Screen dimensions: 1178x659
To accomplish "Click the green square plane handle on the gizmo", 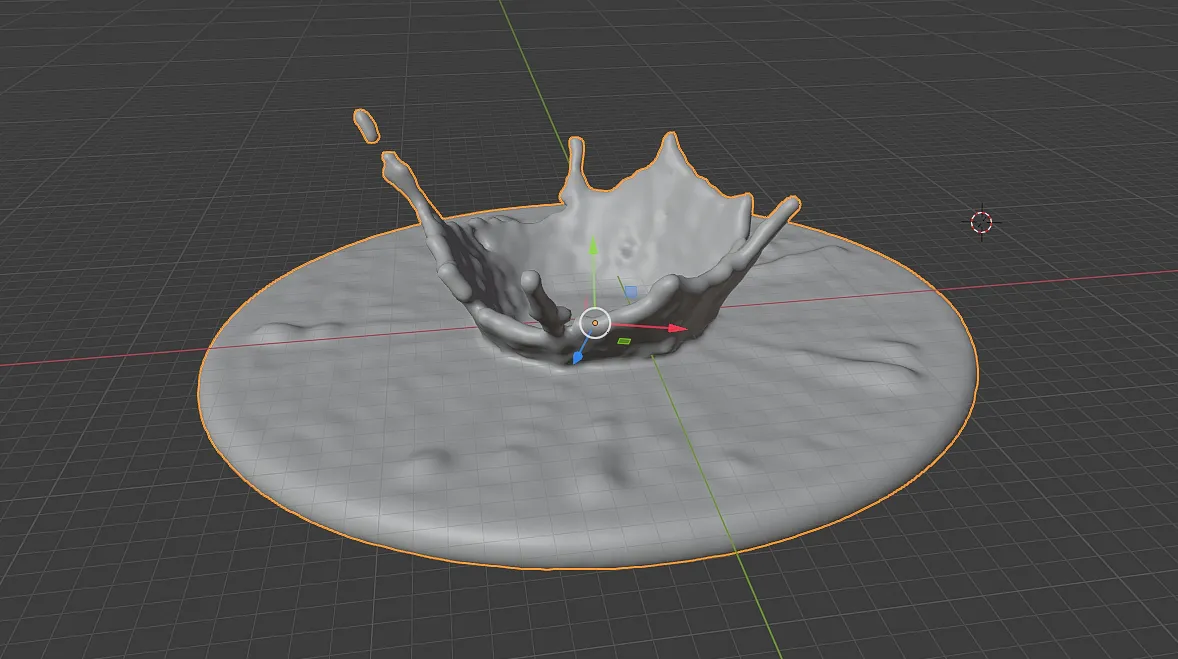I will tap(624, 341).
